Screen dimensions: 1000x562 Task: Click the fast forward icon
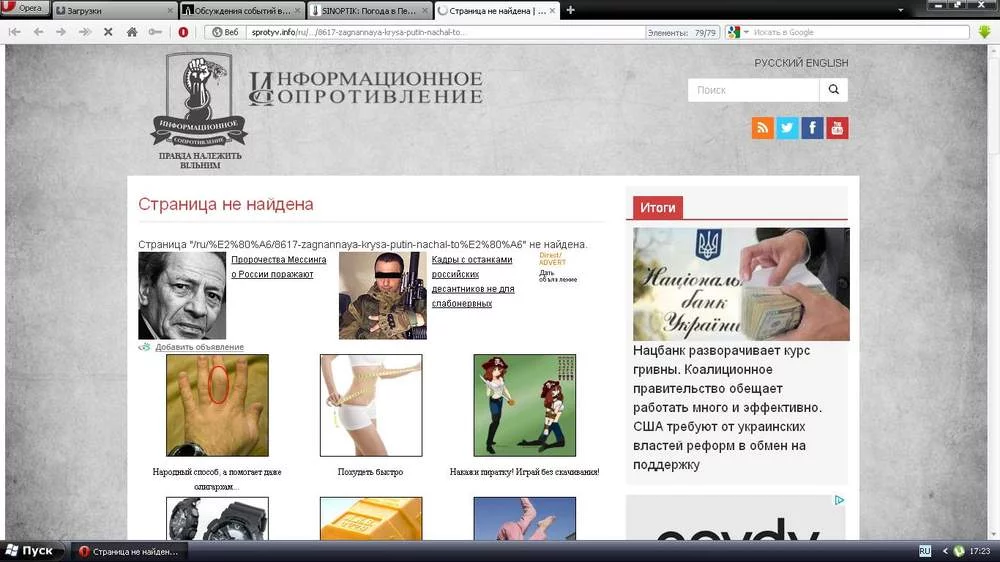(x=84, y=32)
